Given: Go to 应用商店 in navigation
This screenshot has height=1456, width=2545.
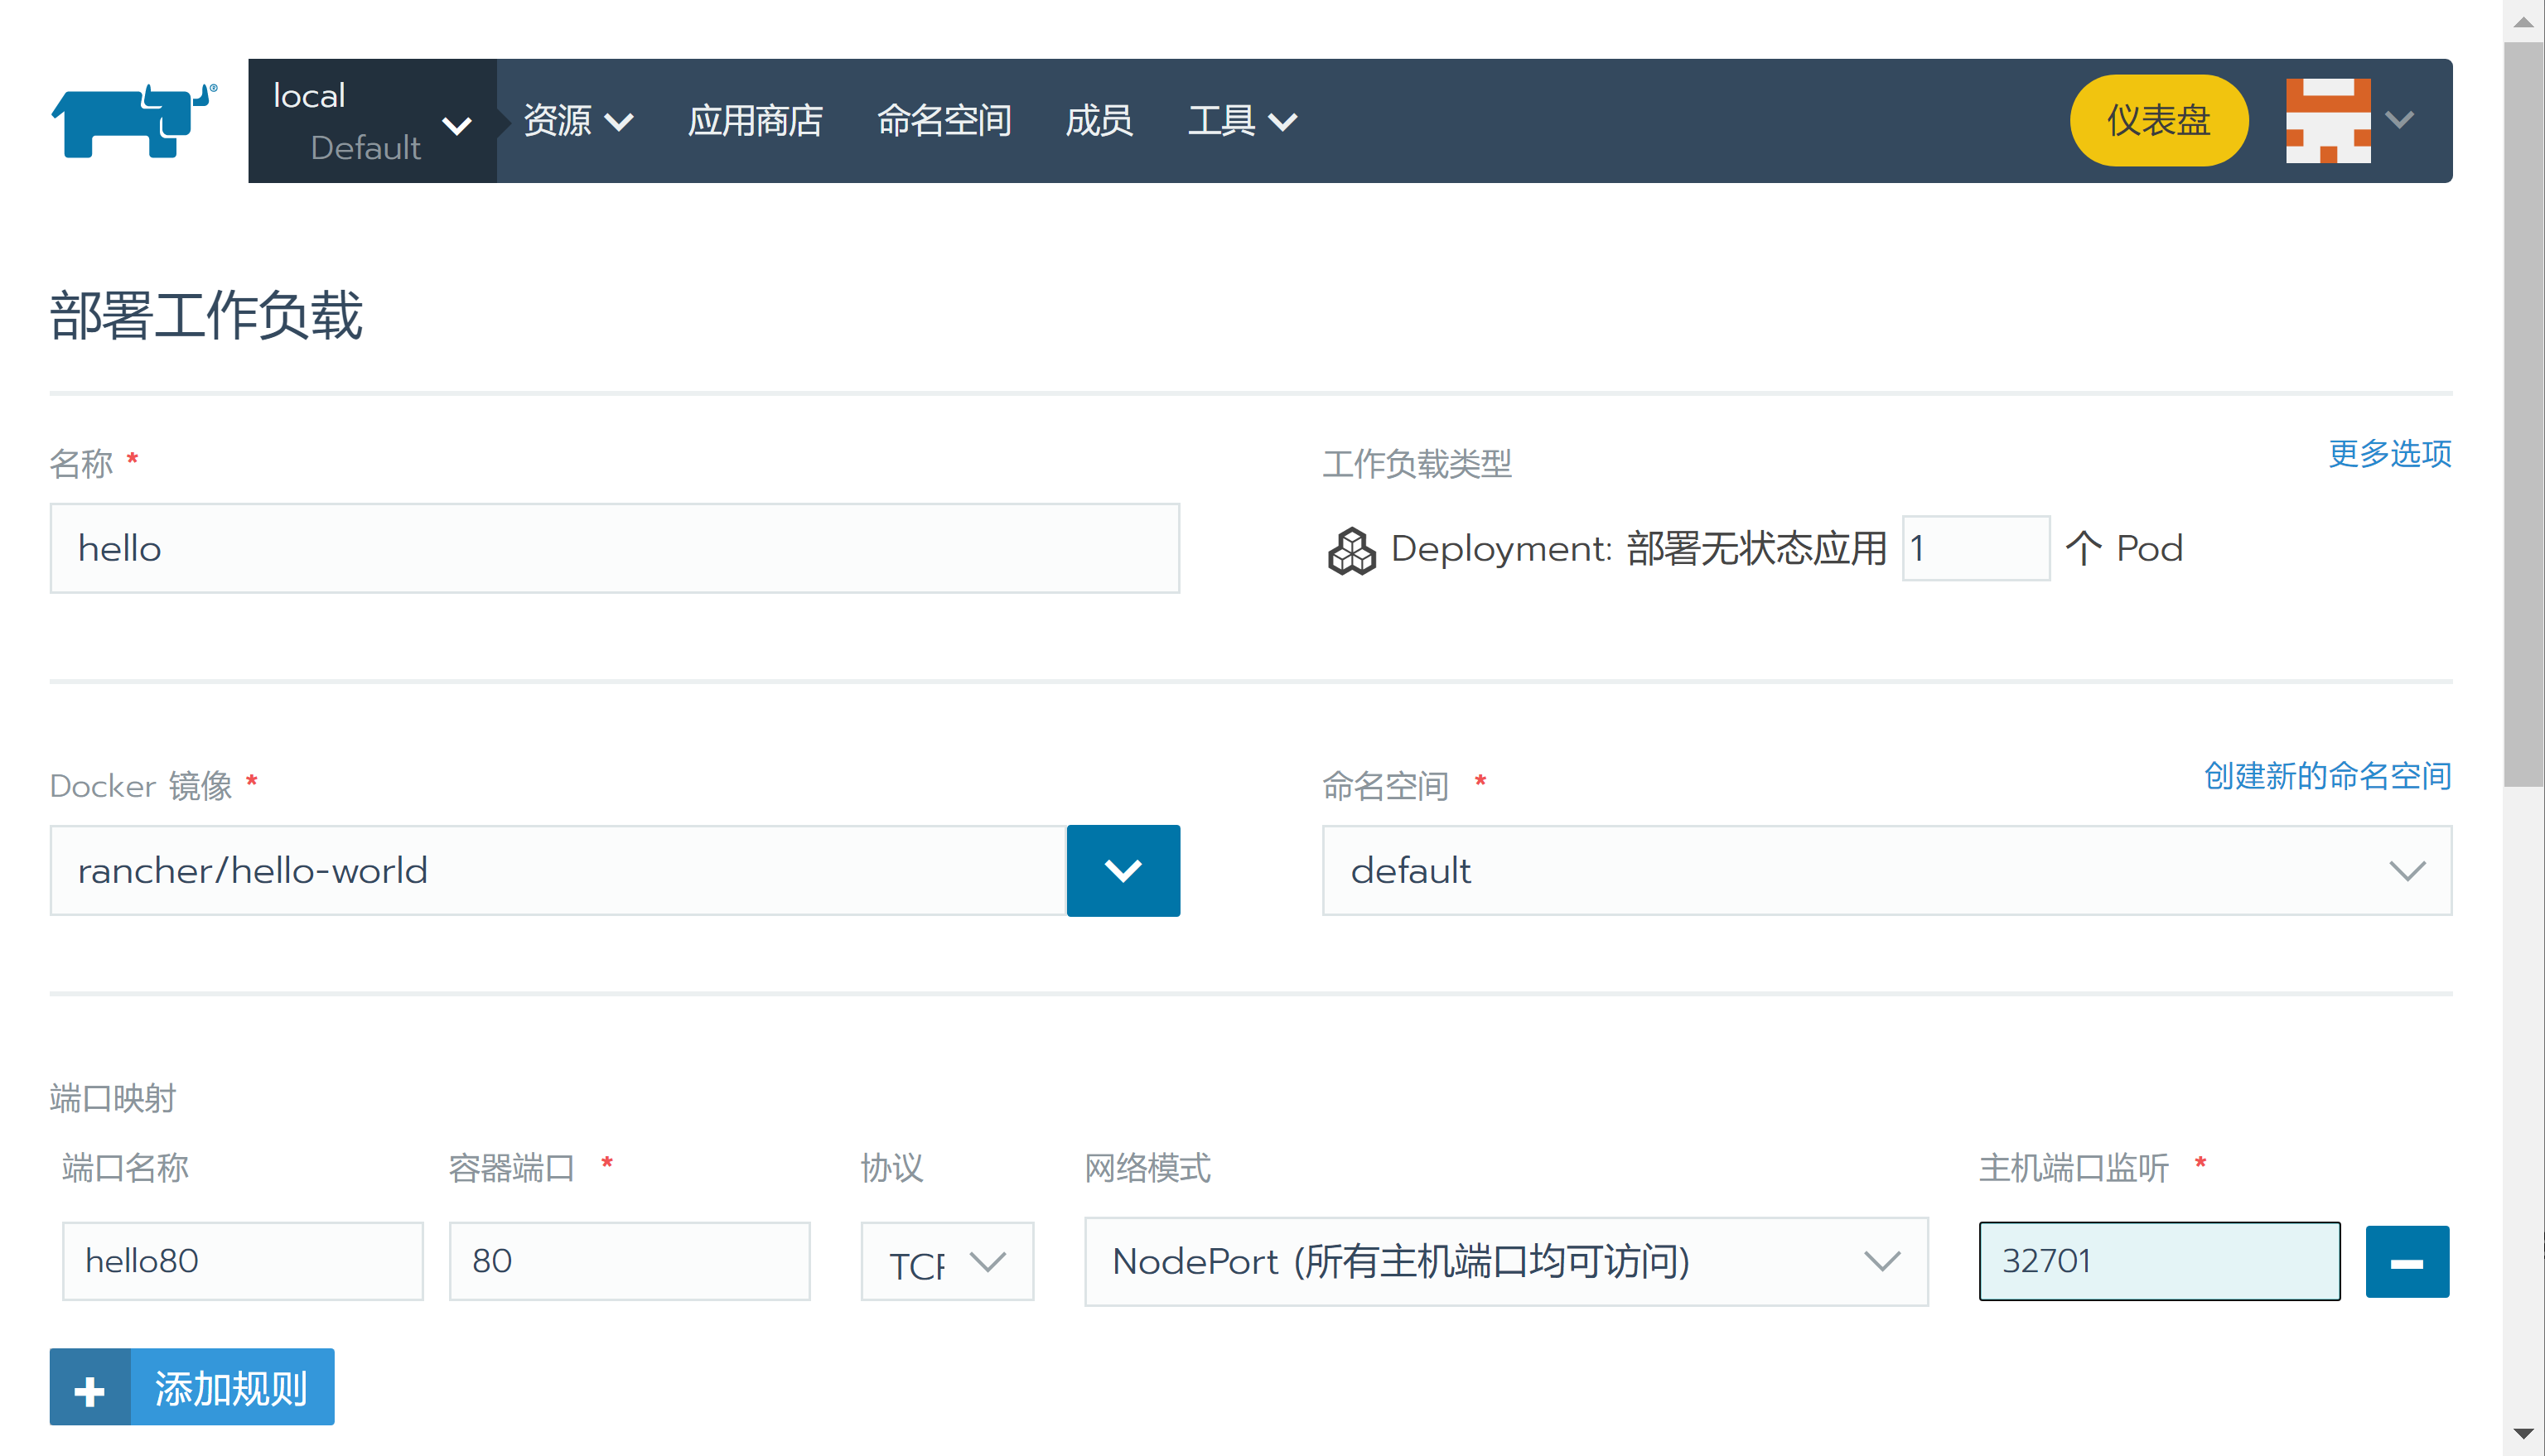Looking at the screenshot, I should [754, 121].
